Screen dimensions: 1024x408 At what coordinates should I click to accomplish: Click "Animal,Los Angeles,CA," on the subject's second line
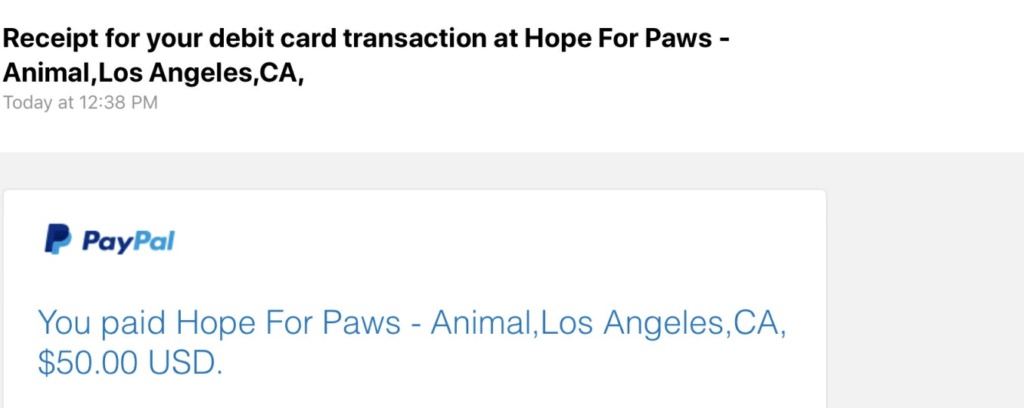(x=154, y=74)
